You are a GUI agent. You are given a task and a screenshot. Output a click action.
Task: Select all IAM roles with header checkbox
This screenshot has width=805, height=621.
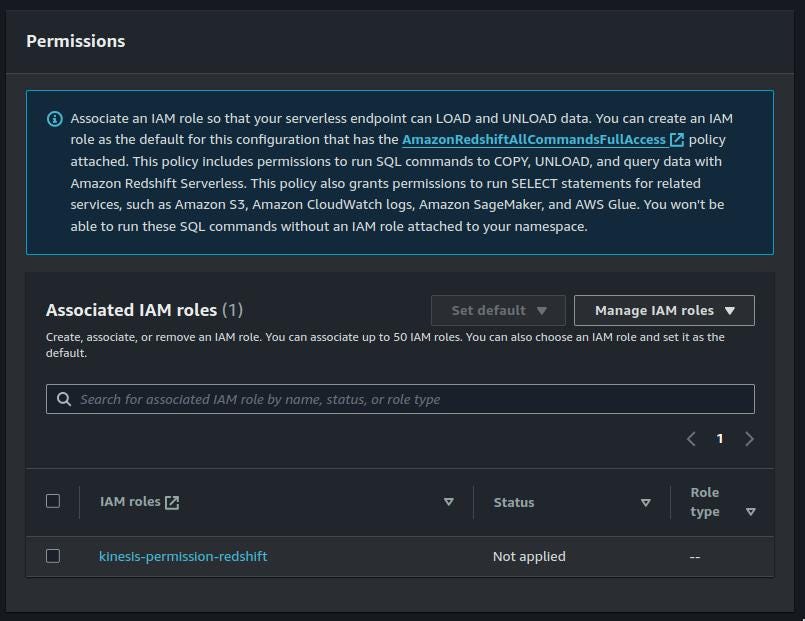click(x=53, y=501)
